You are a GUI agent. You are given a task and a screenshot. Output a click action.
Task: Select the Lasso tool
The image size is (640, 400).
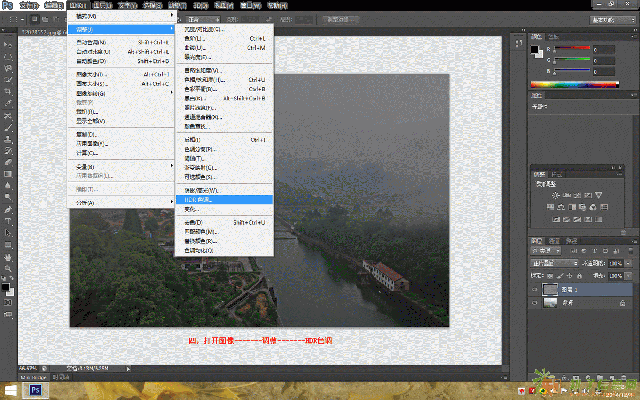(8, 66)
